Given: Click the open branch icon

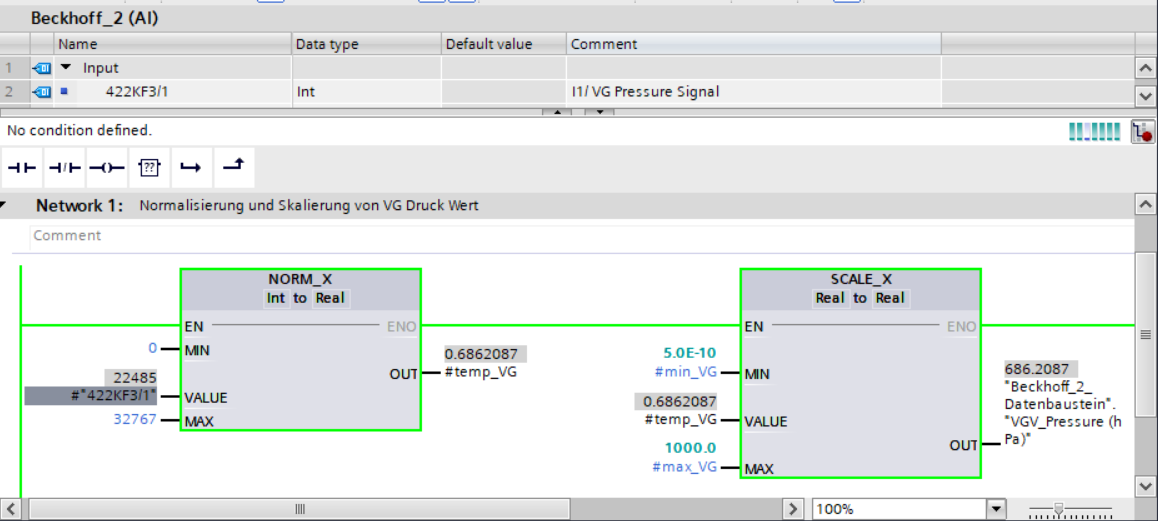Looking at the screenshot, I should (190, 168).
